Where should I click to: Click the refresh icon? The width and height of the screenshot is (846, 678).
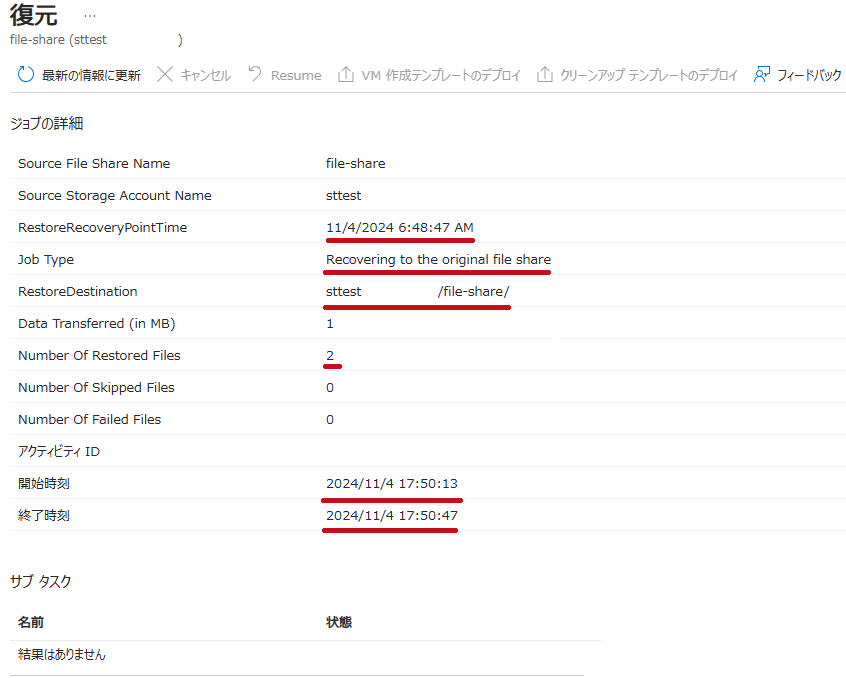[25, 74]
